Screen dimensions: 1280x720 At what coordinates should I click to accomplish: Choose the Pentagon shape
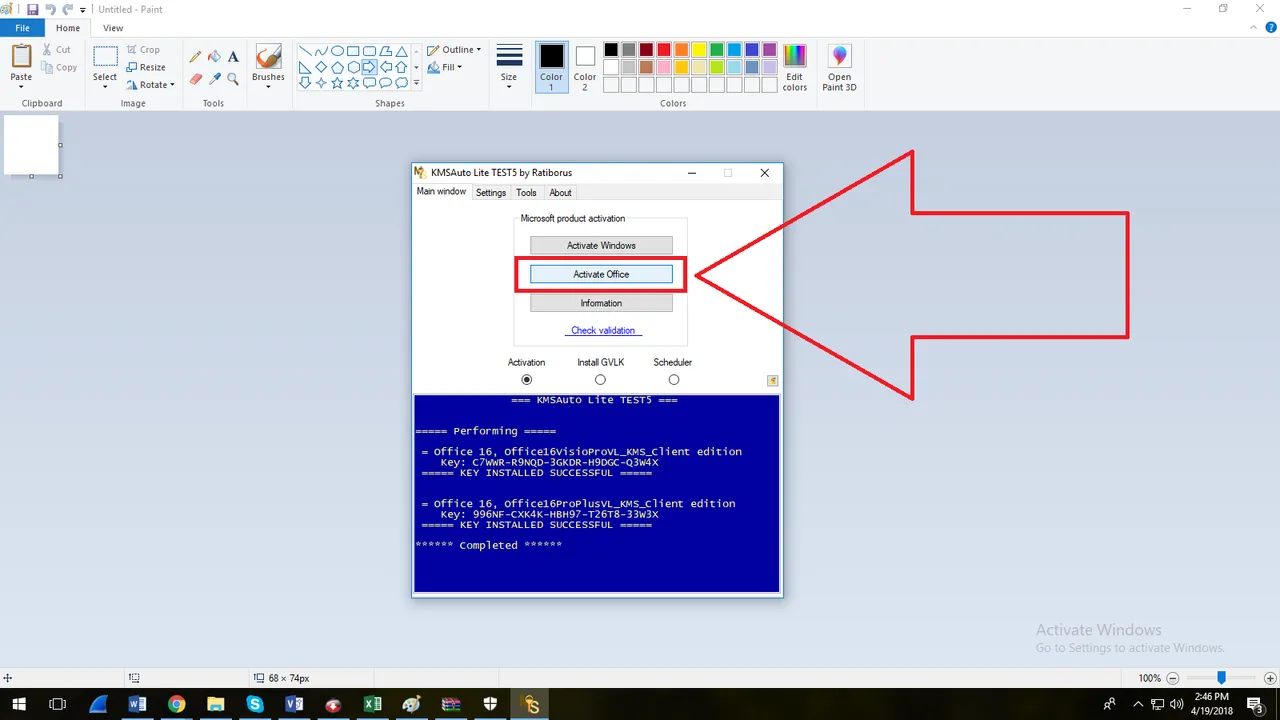(x=338, y=67)
